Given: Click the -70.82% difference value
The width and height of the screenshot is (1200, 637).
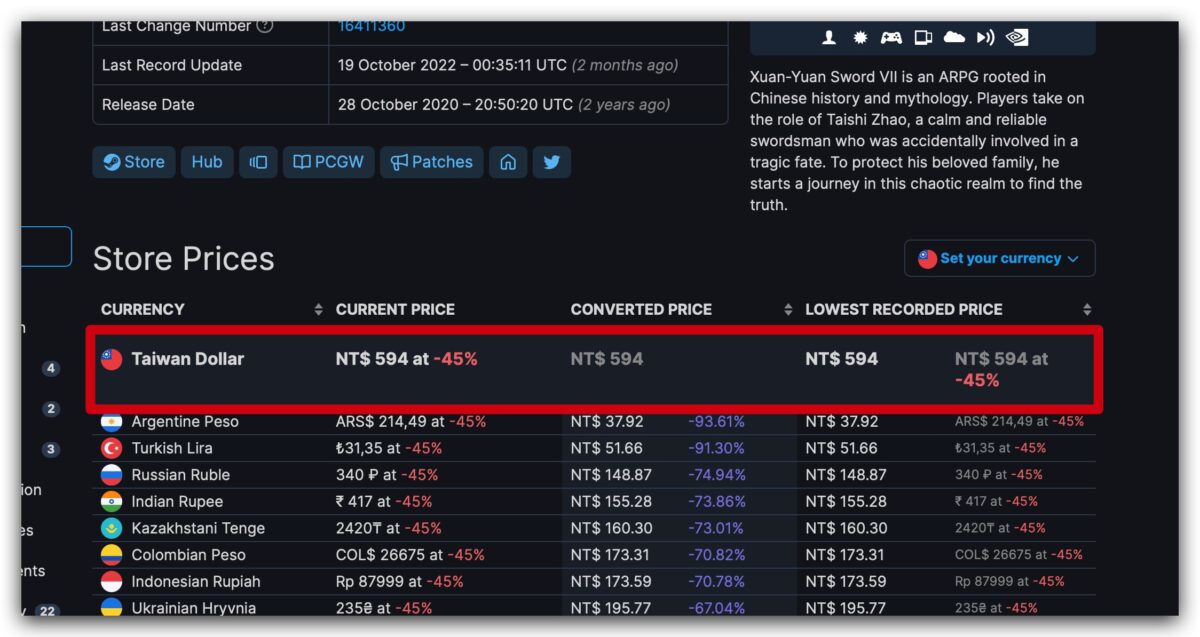Looking at the screenshot, I should click(x=716, y=554).
